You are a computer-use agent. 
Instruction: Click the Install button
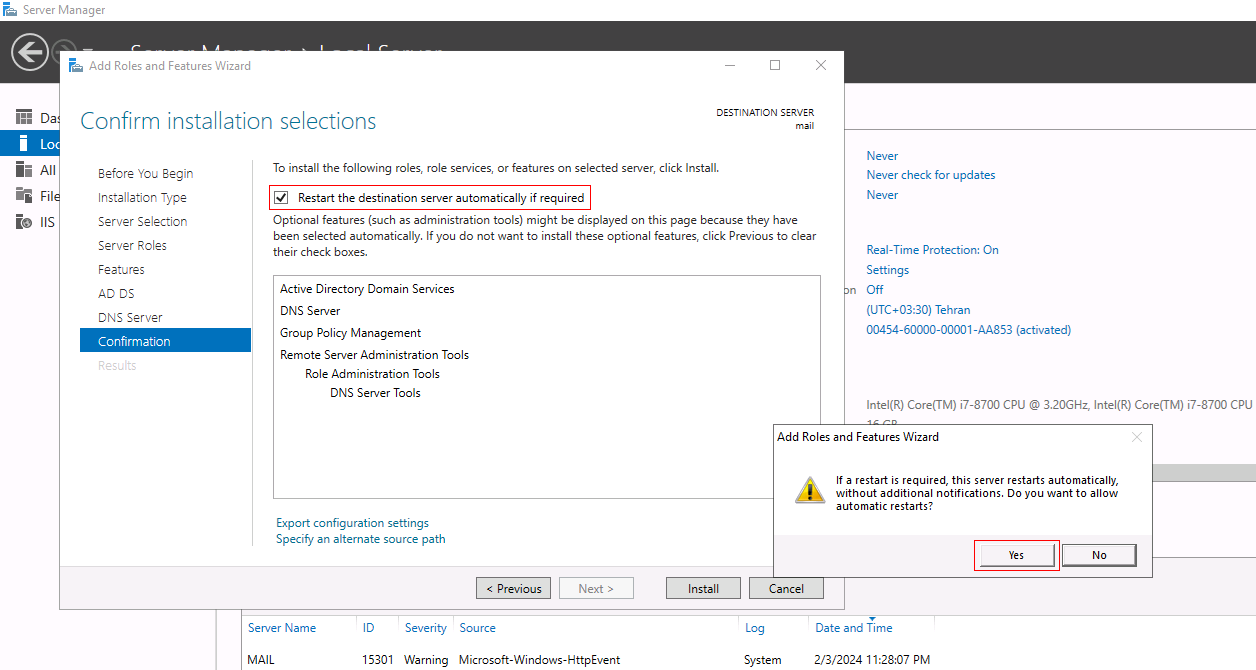(x=703, y=588)
